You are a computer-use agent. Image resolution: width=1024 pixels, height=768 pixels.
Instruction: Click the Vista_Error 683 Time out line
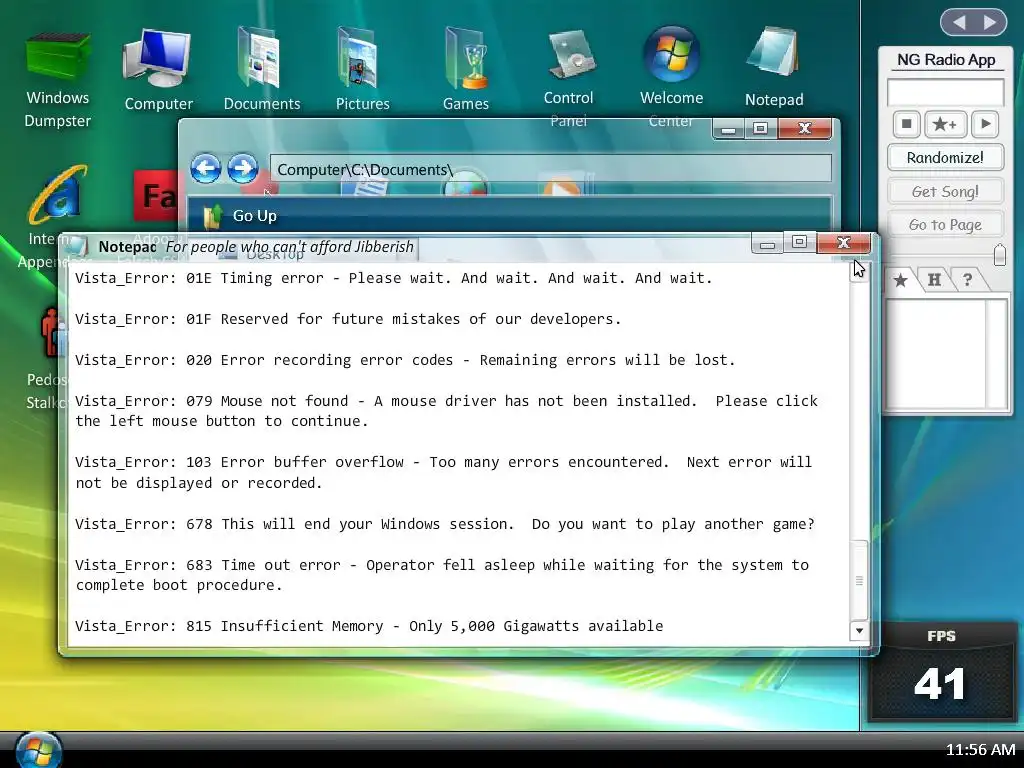(442, 575)
